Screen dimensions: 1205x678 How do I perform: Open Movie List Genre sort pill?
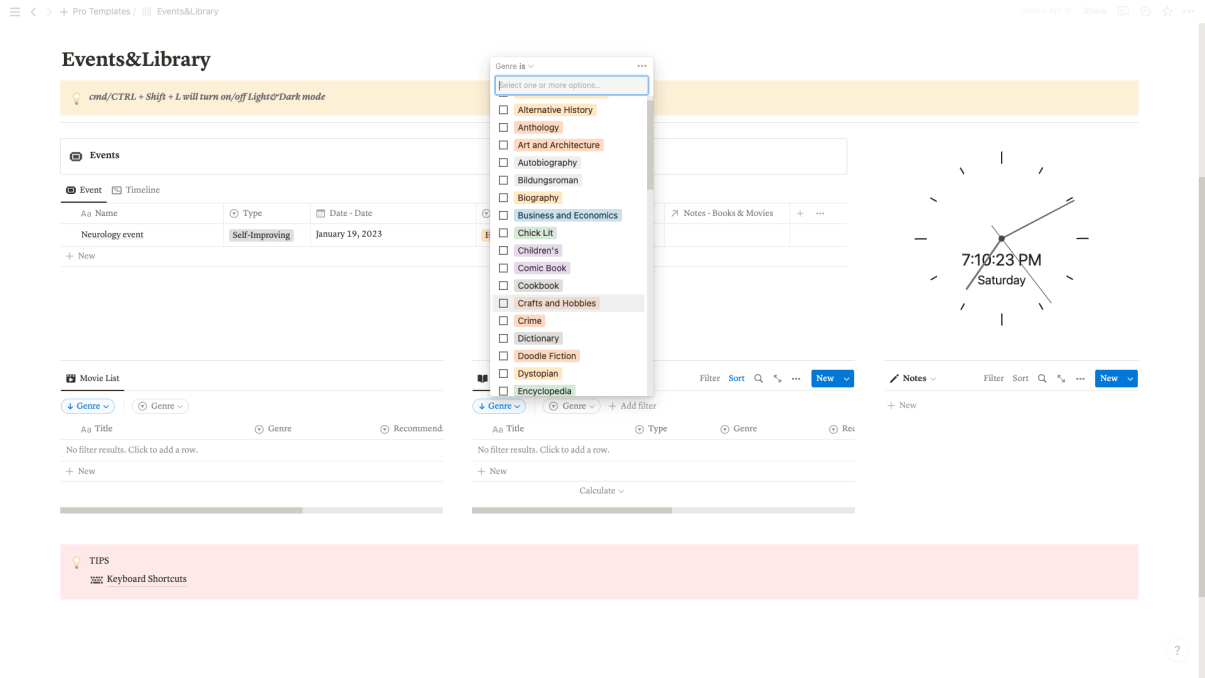pyautogui.click(x=88, y=406)
